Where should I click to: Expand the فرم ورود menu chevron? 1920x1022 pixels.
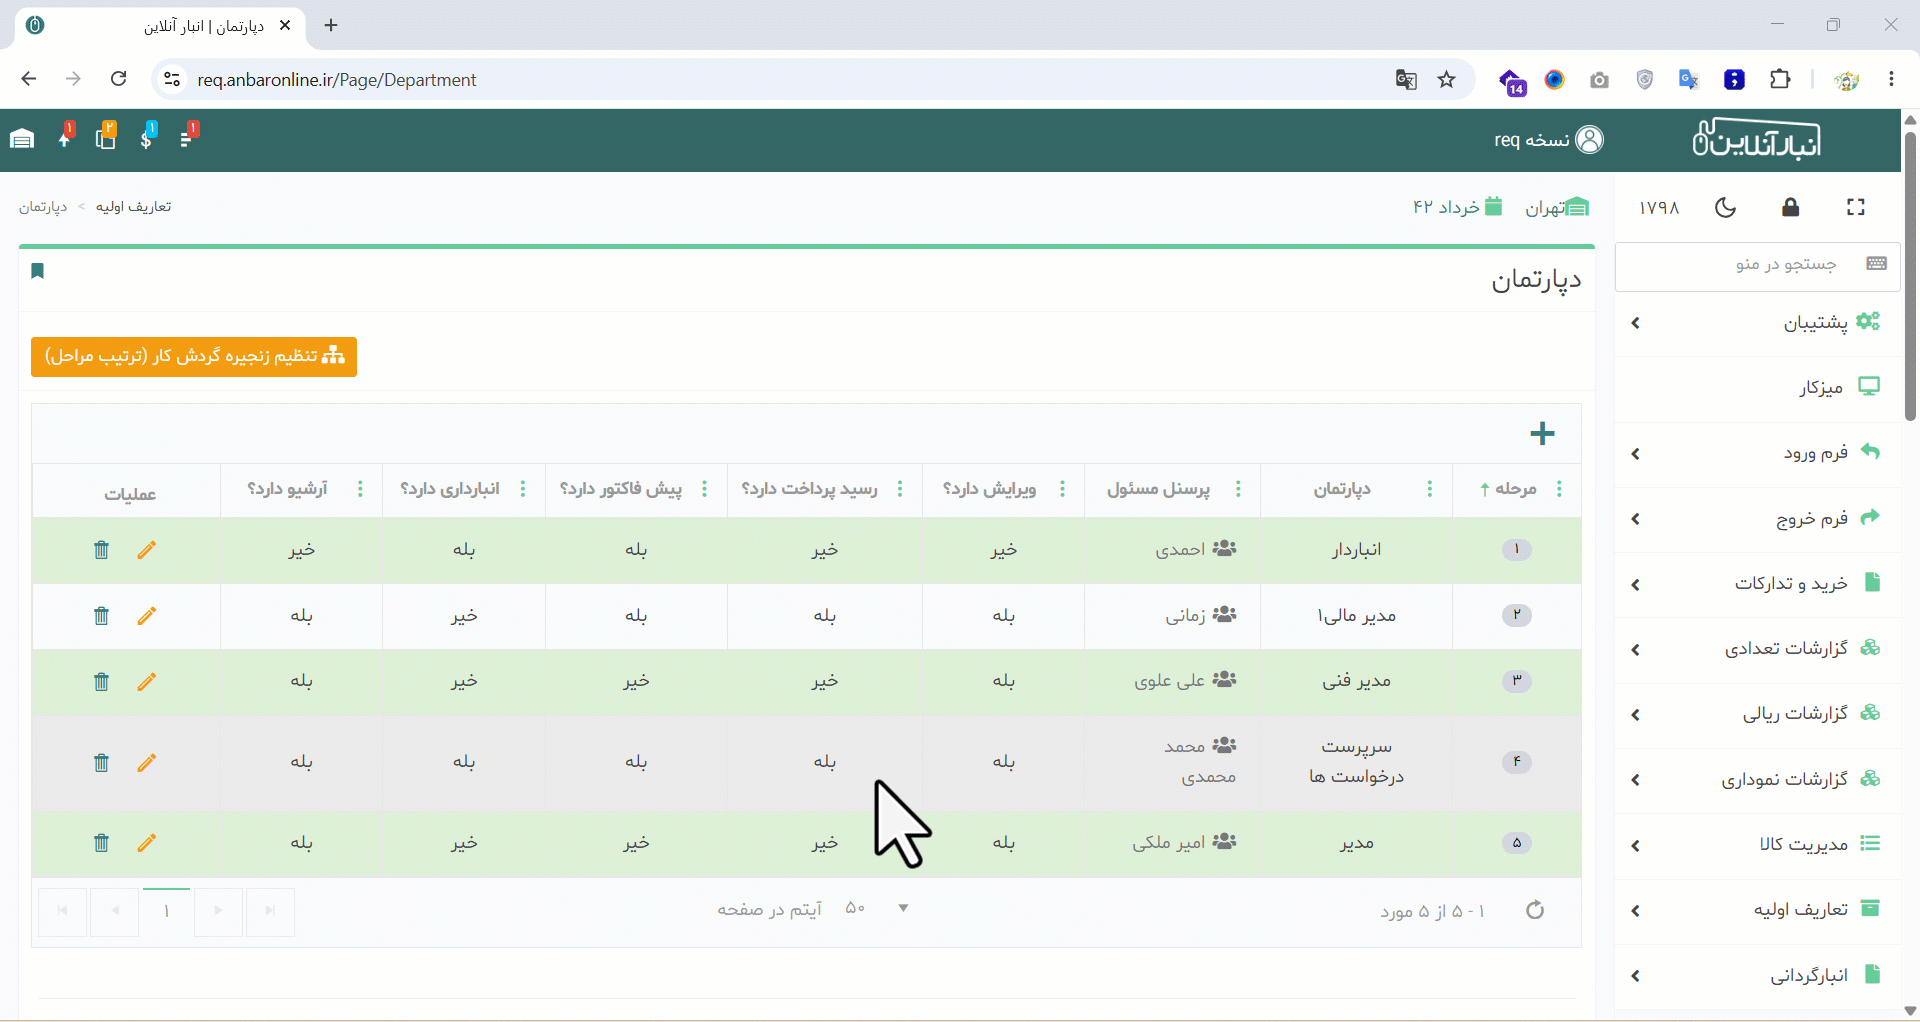pos(1636,454)
